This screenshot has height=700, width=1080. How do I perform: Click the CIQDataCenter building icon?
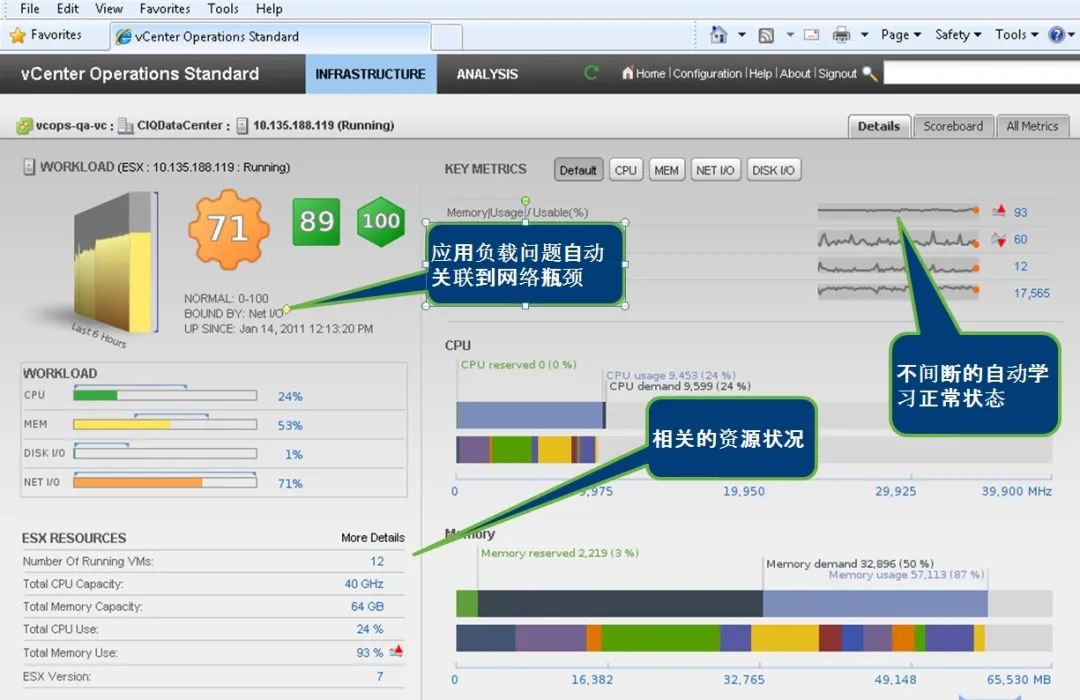125,126
